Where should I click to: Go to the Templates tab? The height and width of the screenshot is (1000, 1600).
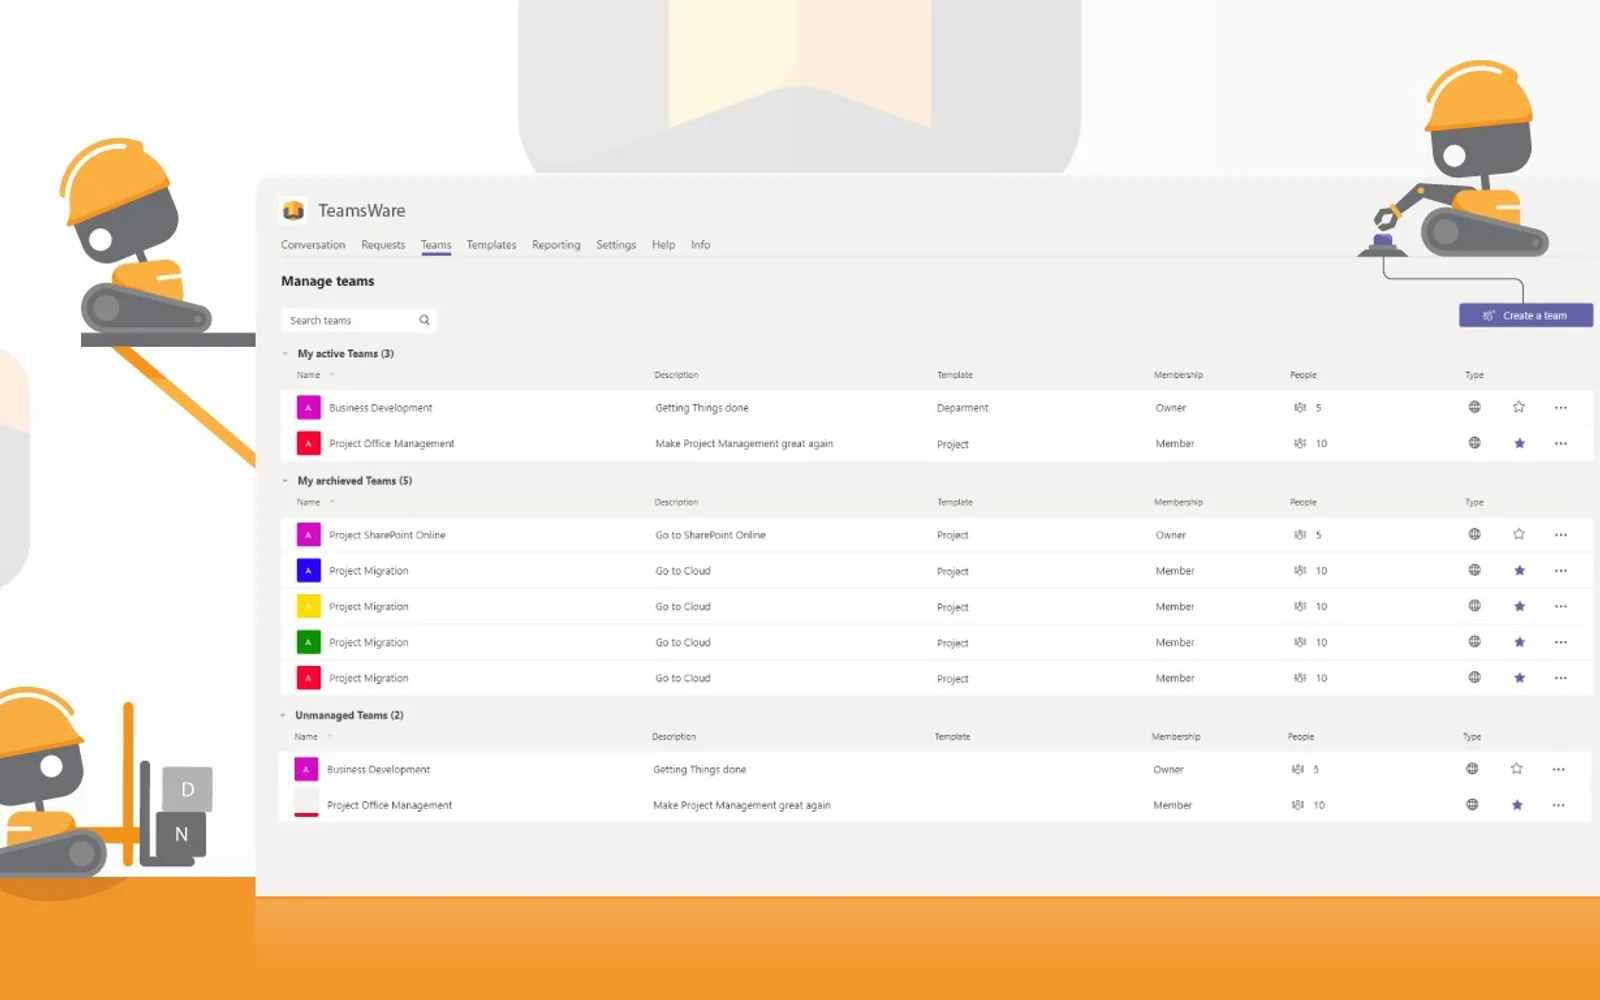491,245
